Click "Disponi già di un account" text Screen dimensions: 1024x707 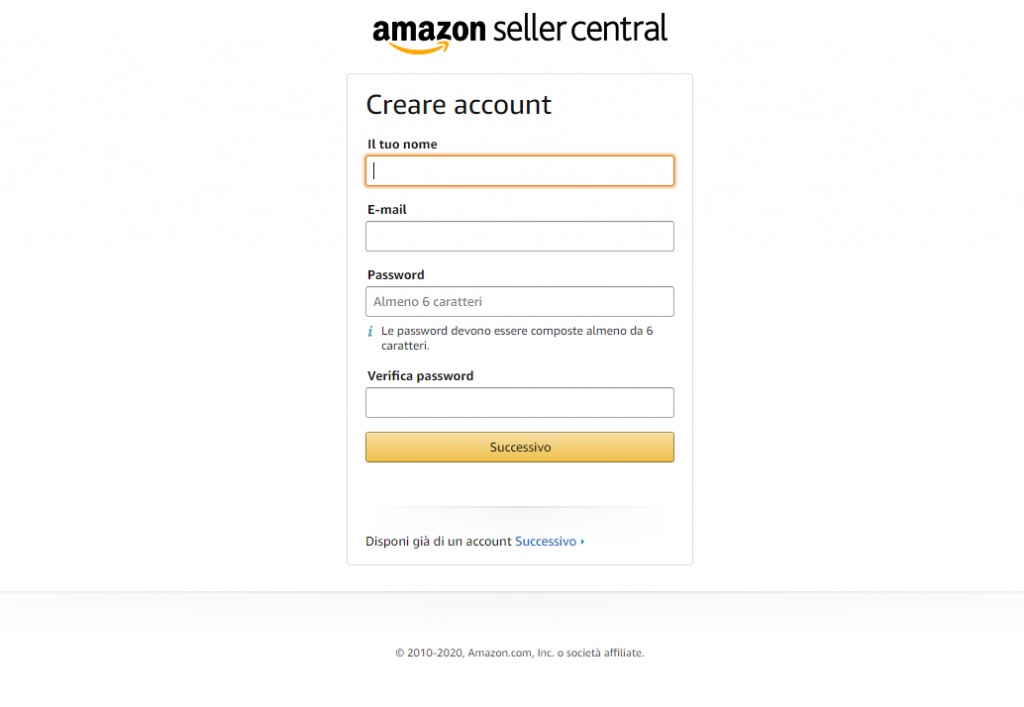pos(438,541)
